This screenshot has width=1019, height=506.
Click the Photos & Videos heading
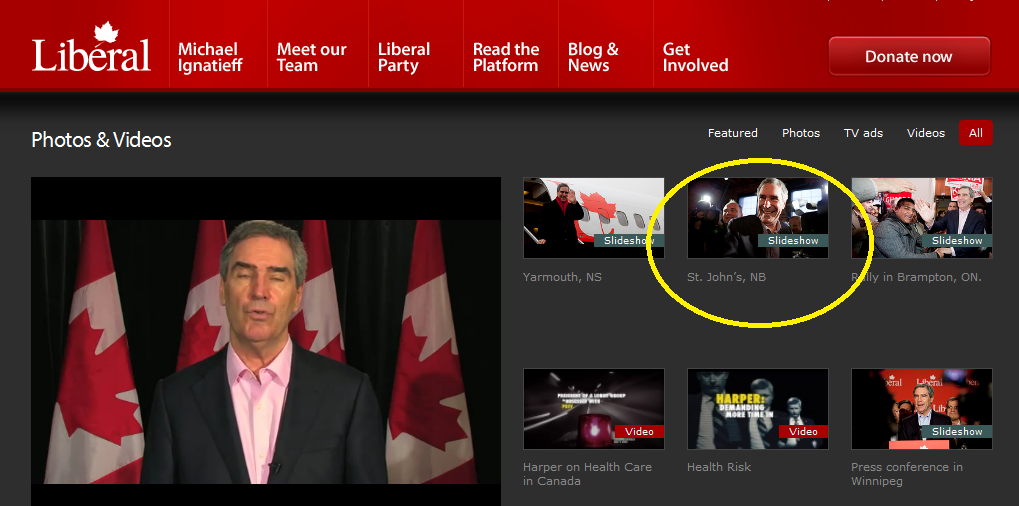(x=101, y=140)
